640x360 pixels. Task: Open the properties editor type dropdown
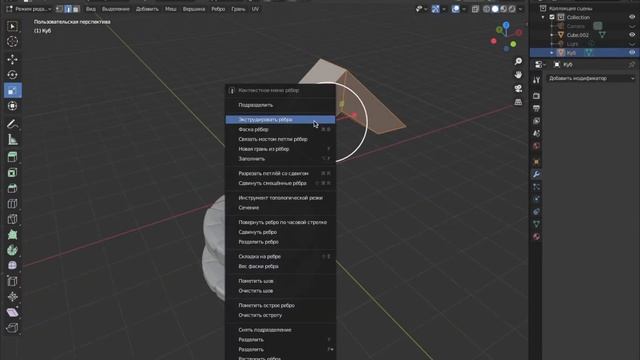pos(540,64)
